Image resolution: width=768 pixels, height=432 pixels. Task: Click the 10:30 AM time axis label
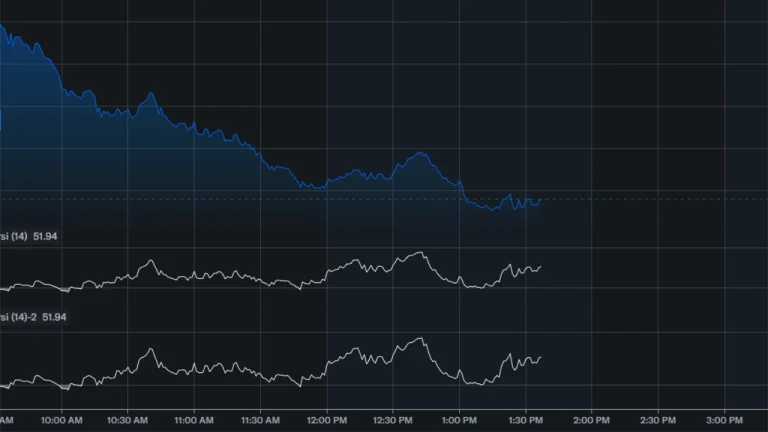pyautogui.click(x=127, y=419)
